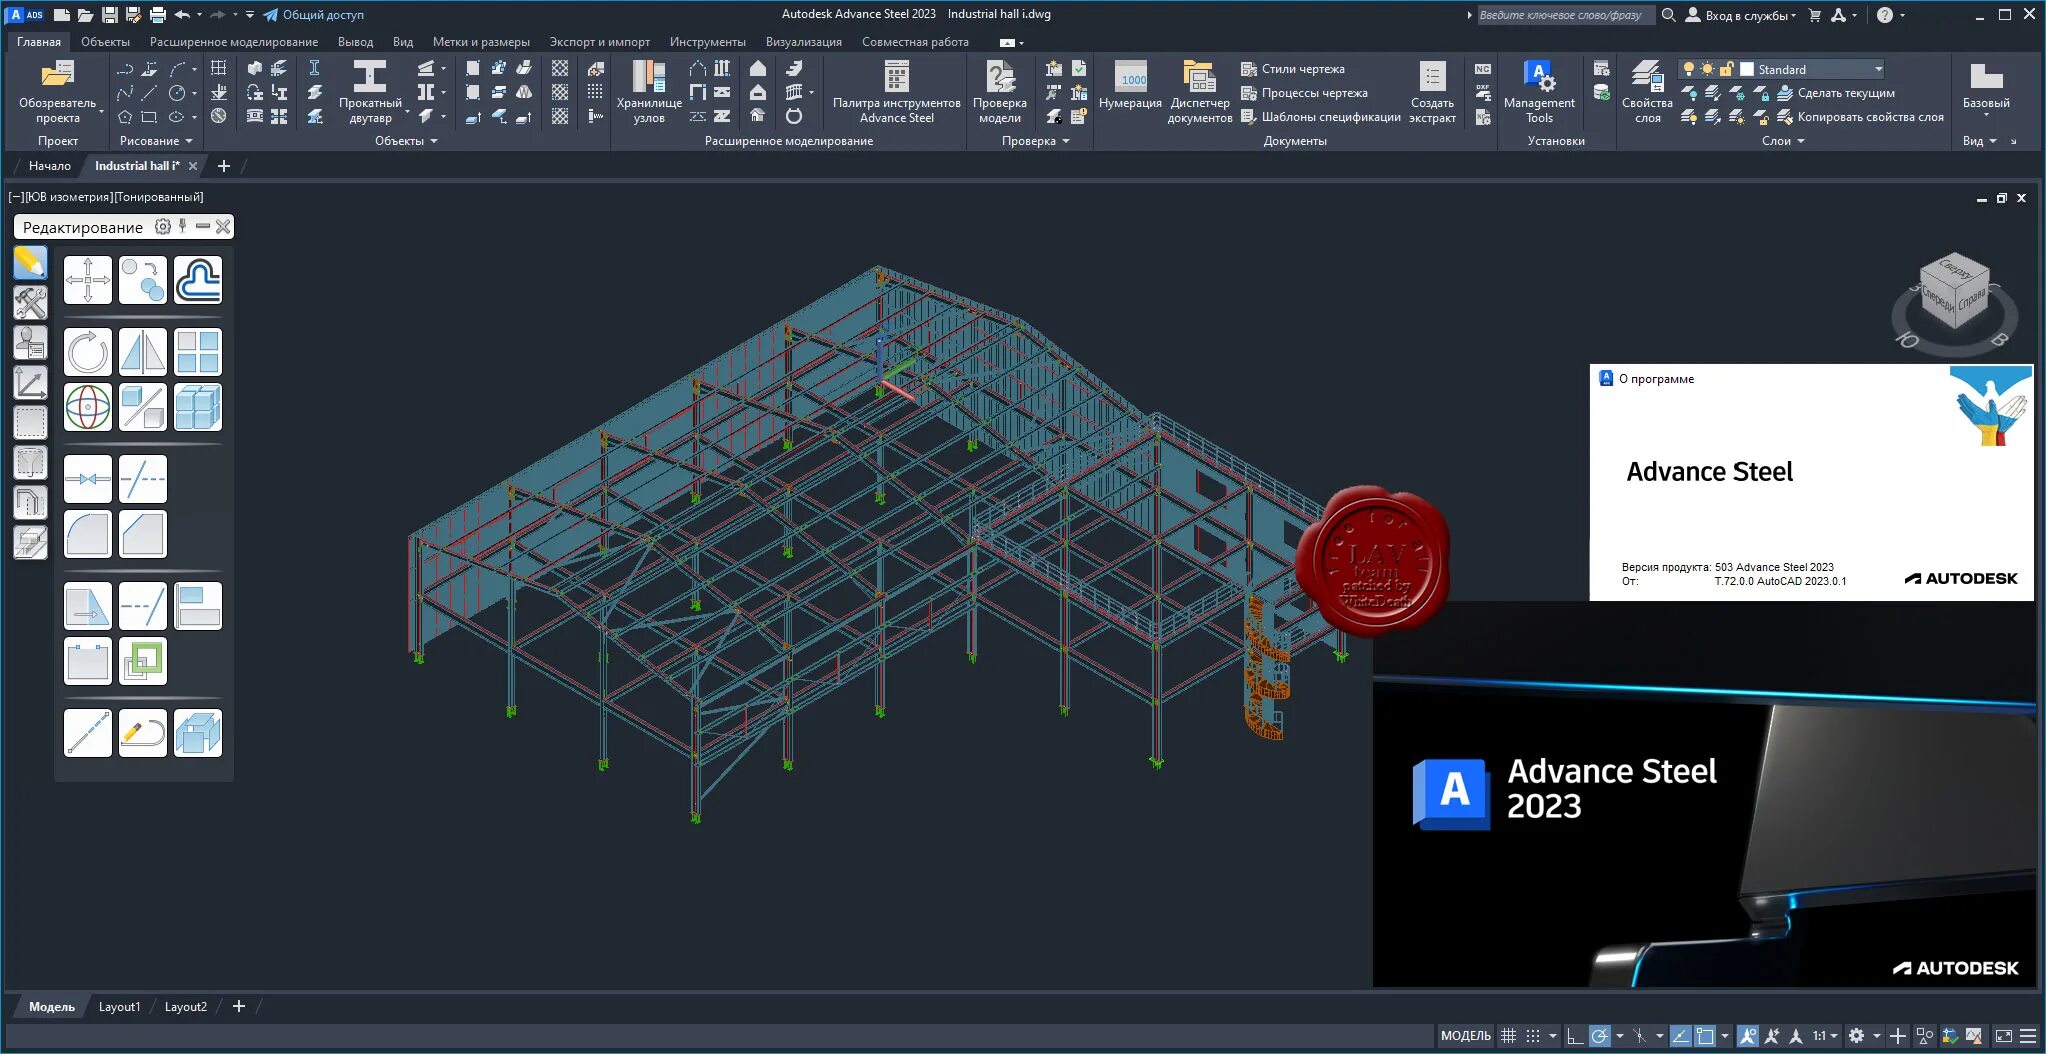This screenshot has height=1054, width=2046.
Task: Open Палитра инструментов Advance Steel
Action: [897, 92]
